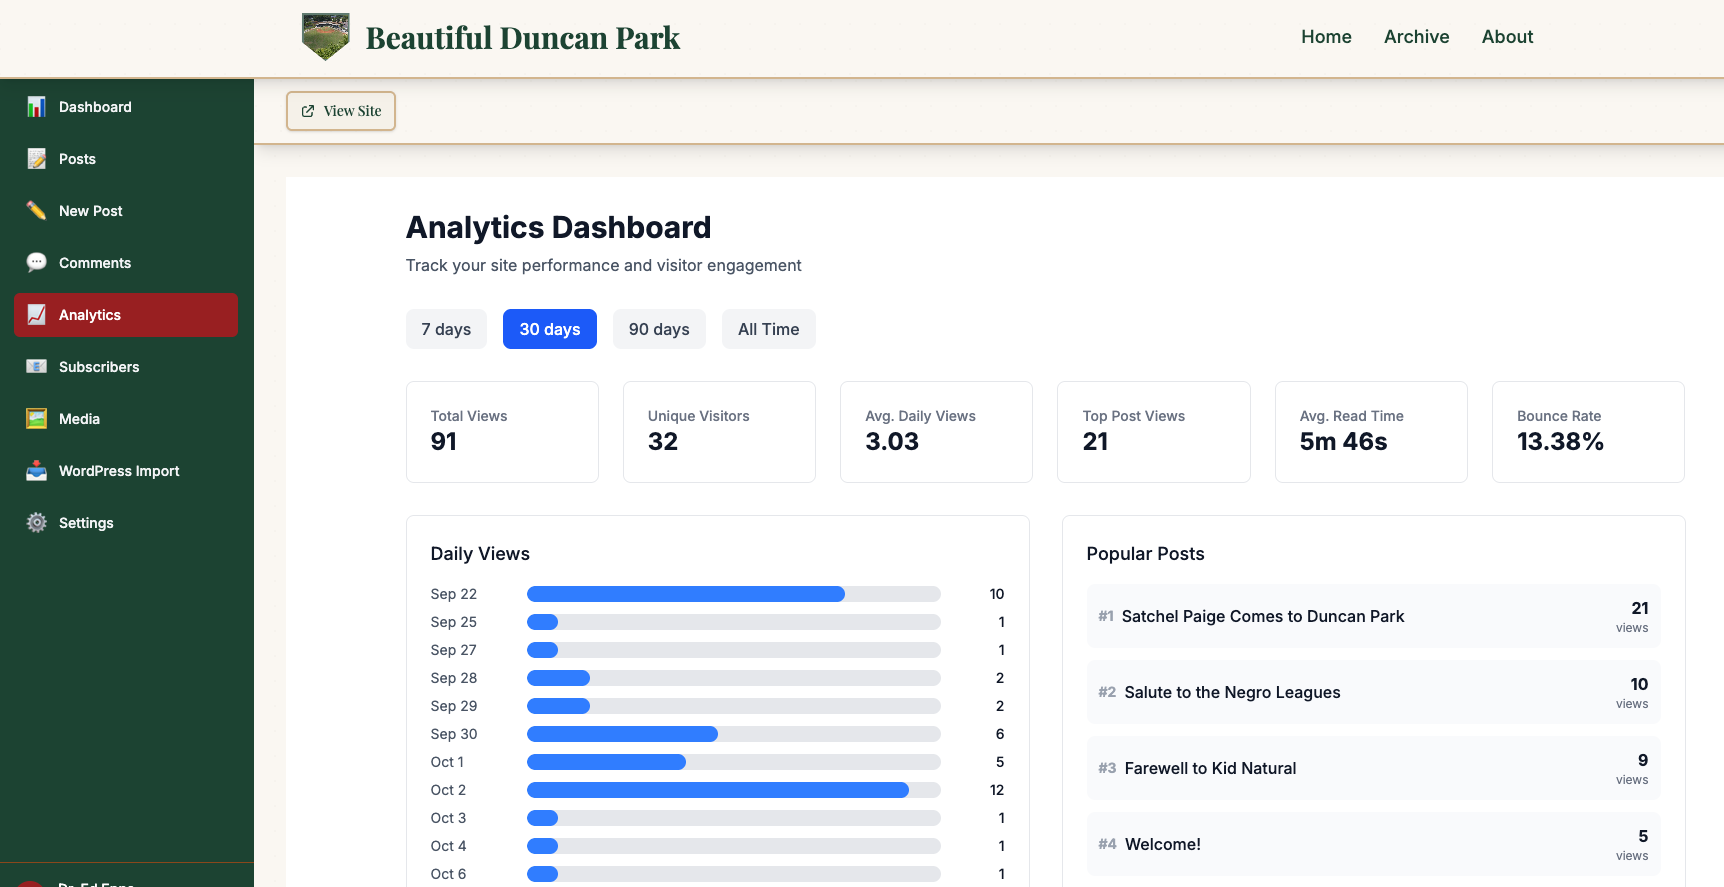Click the Dashboard bar chart icon
Image resolution: width=1724 pixels, height=887 pixels.
tap(37, 107)
